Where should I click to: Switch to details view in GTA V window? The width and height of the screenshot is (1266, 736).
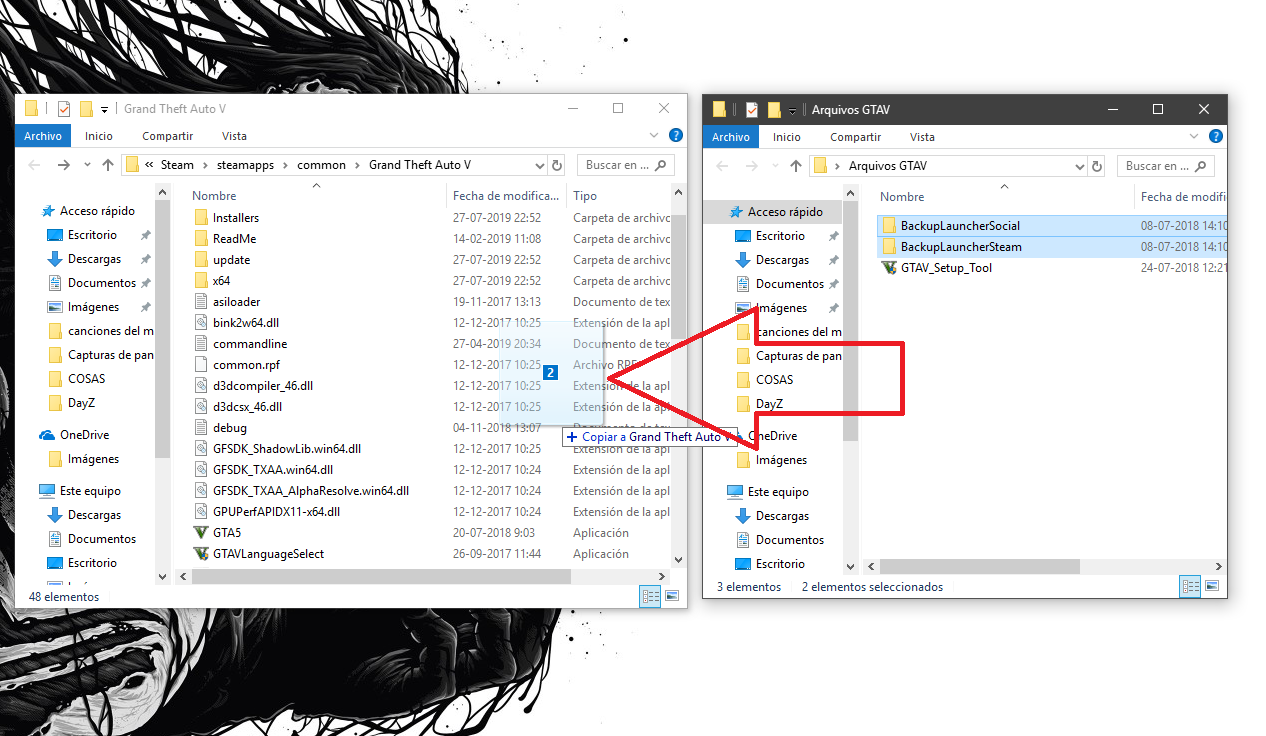coord(650,596)
